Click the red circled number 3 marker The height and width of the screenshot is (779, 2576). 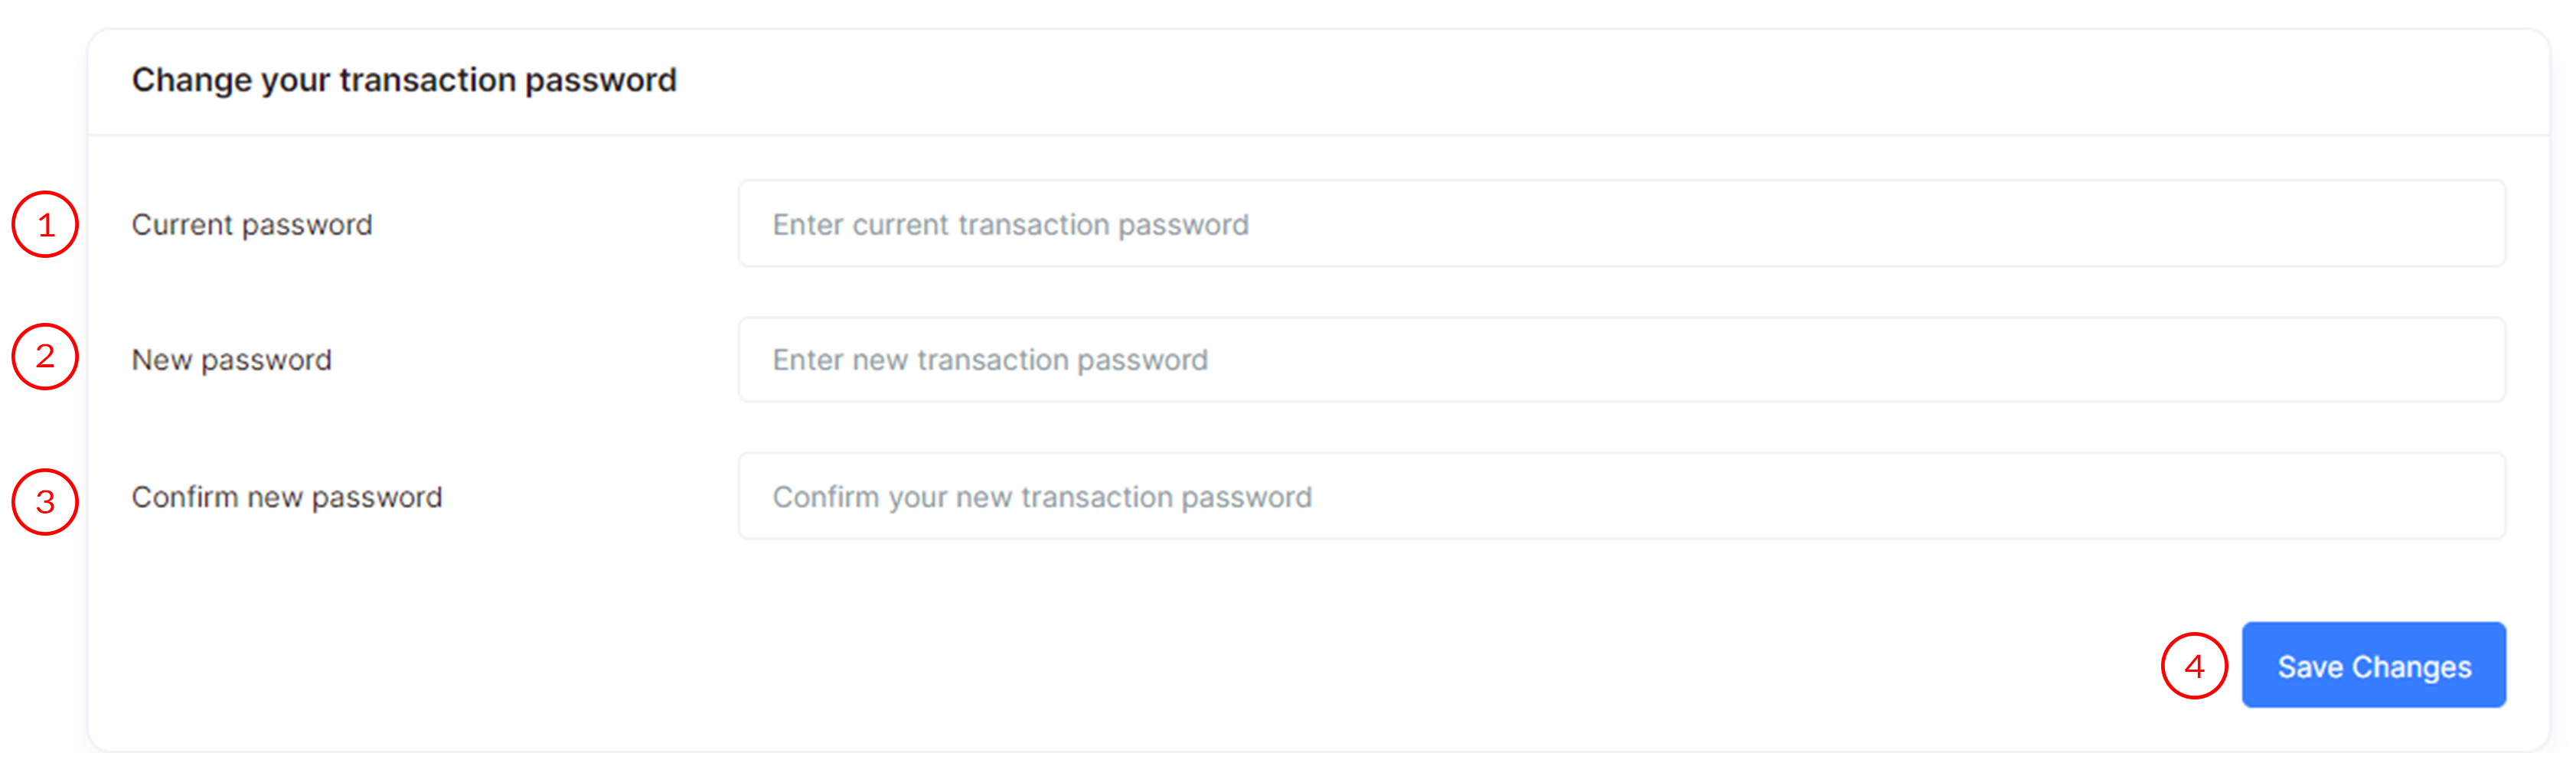[45, 502]
